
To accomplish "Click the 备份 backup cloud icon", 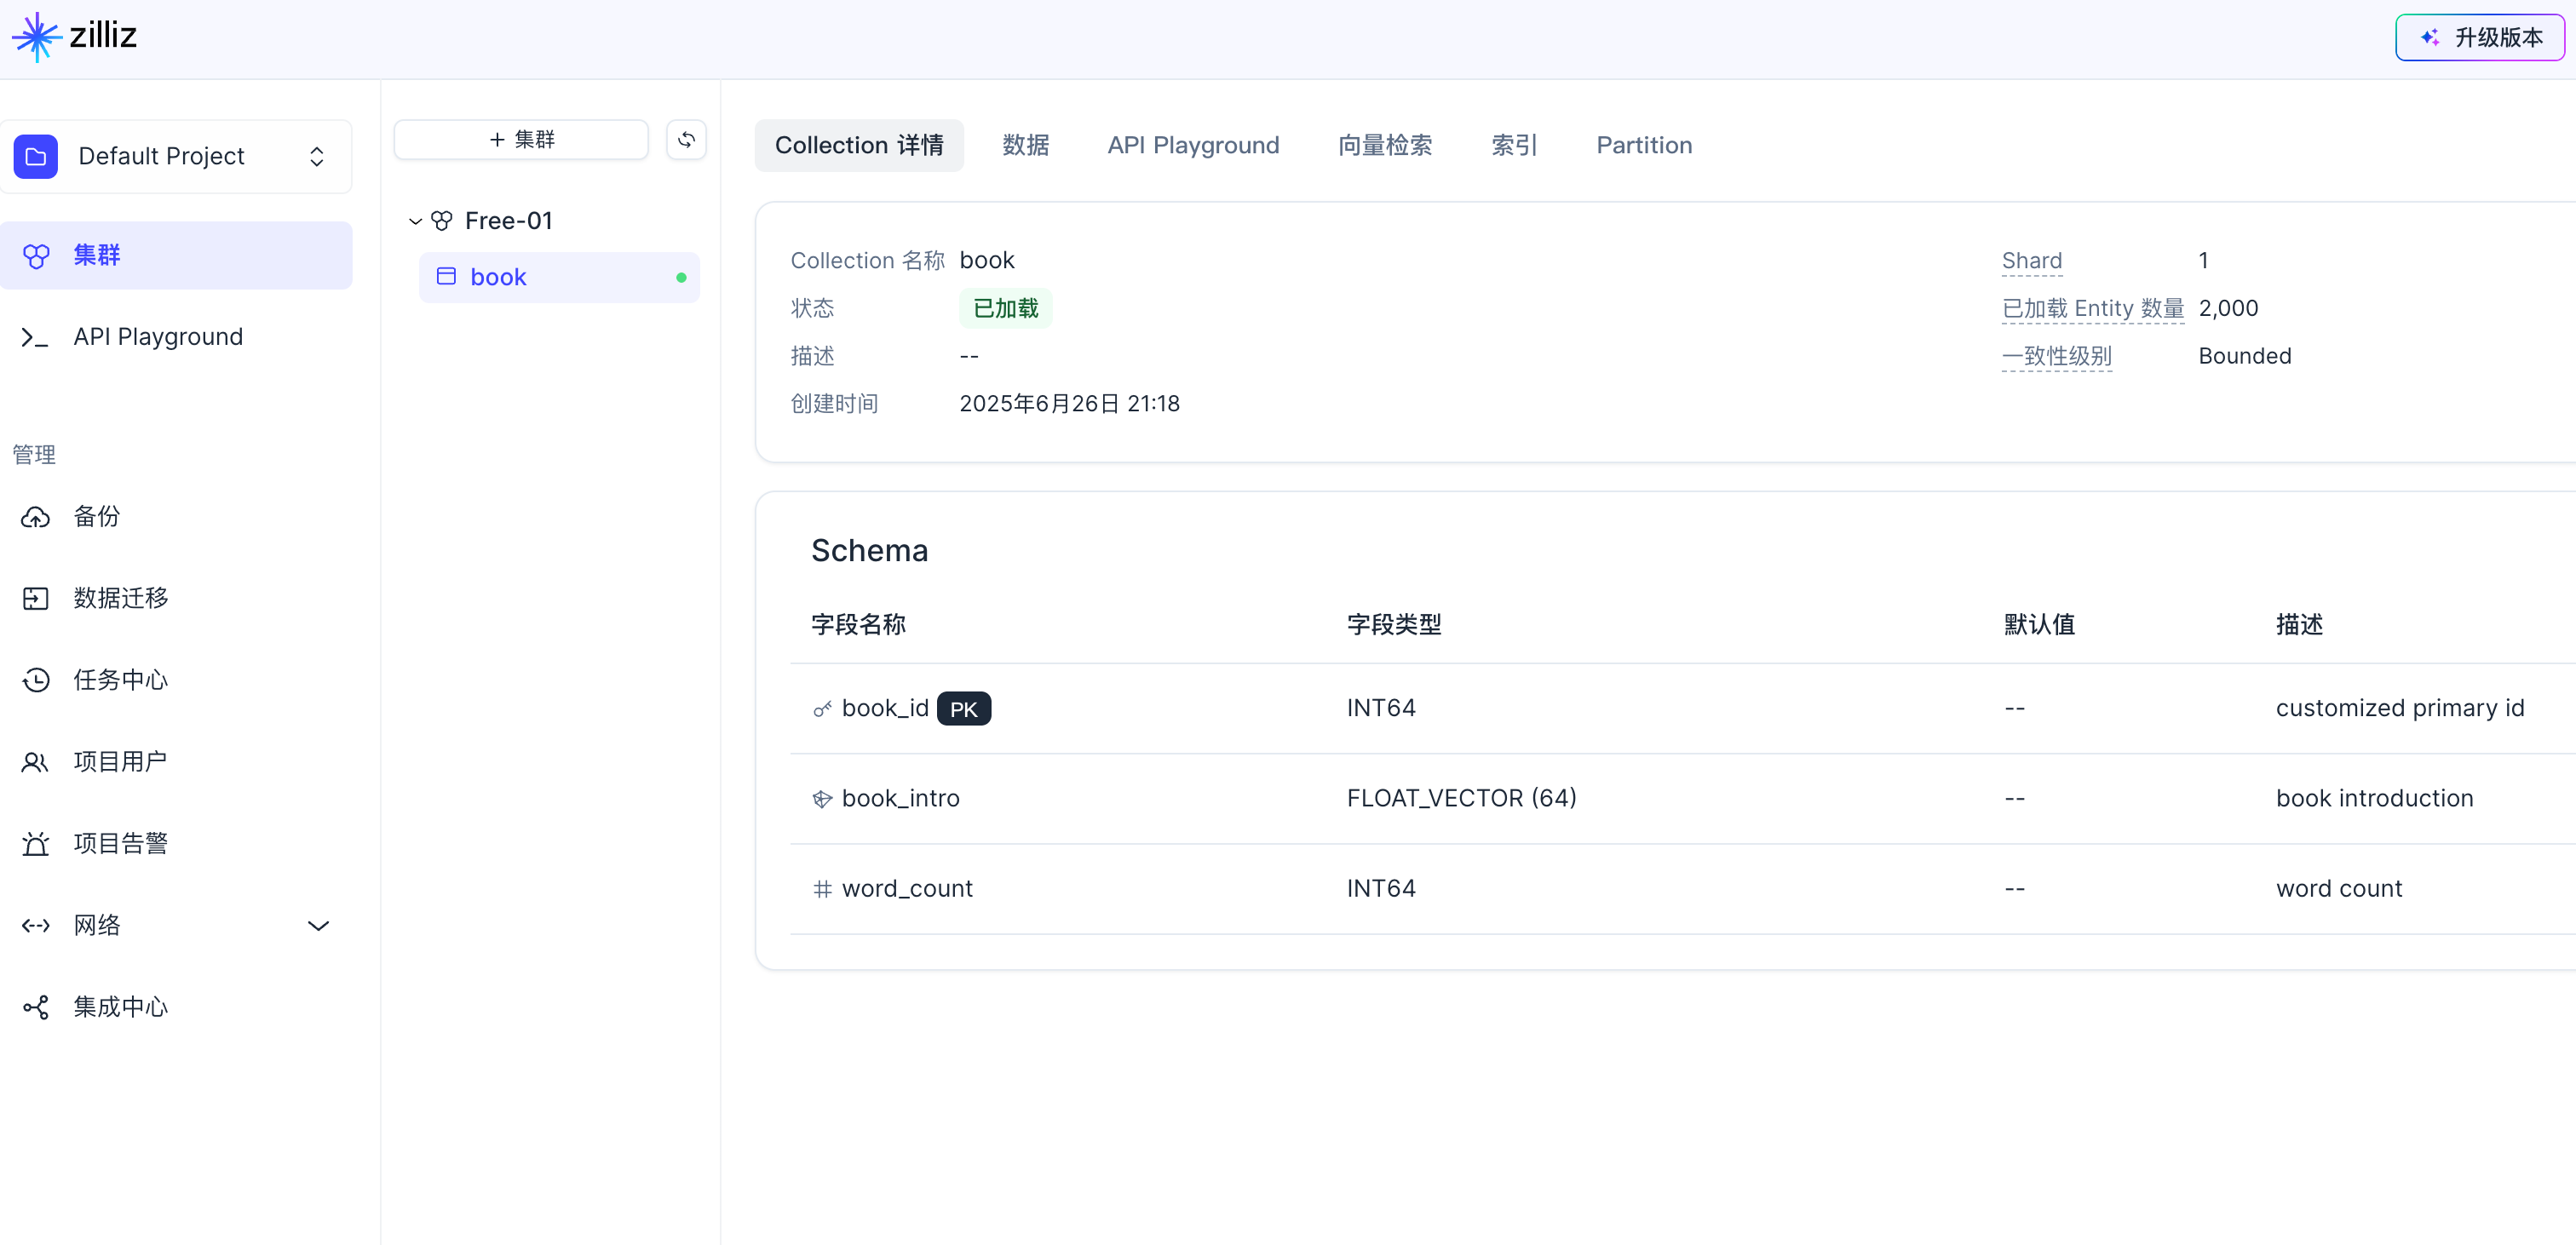I will [x=36, y=517].
